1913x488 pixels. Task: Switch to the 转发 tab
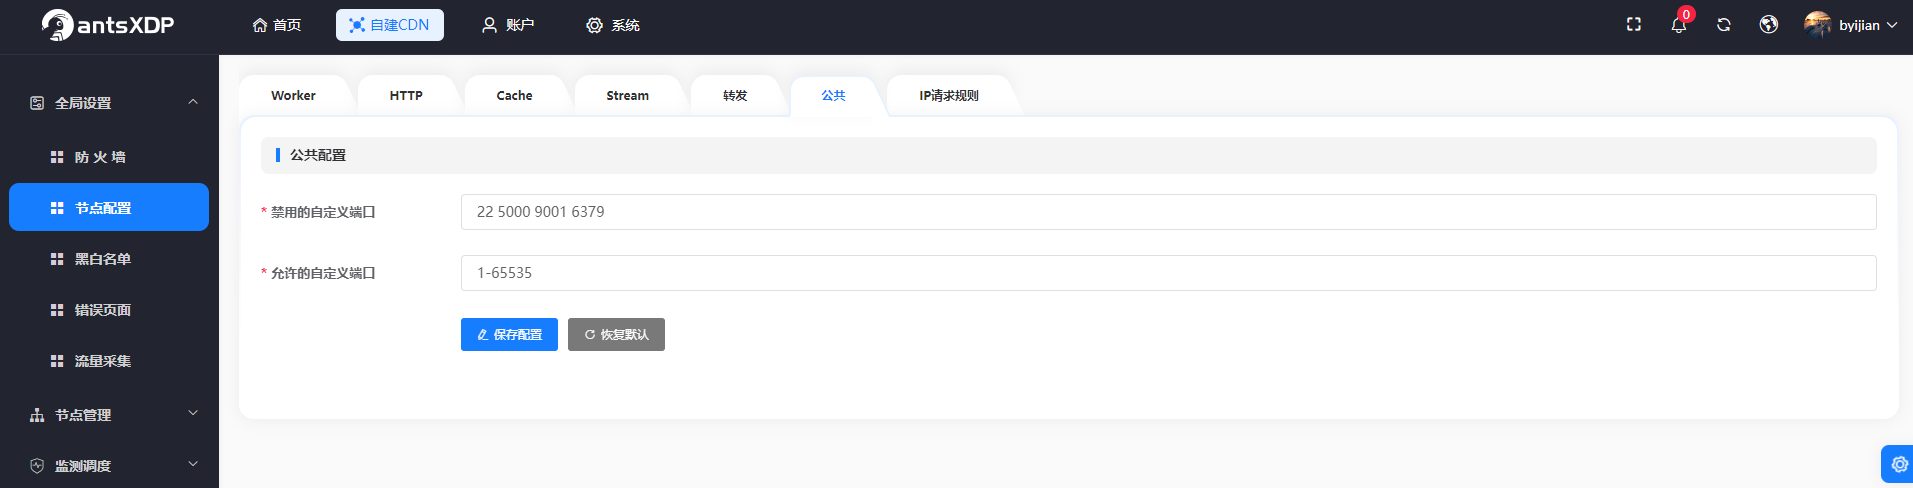[x=735, y=96]
